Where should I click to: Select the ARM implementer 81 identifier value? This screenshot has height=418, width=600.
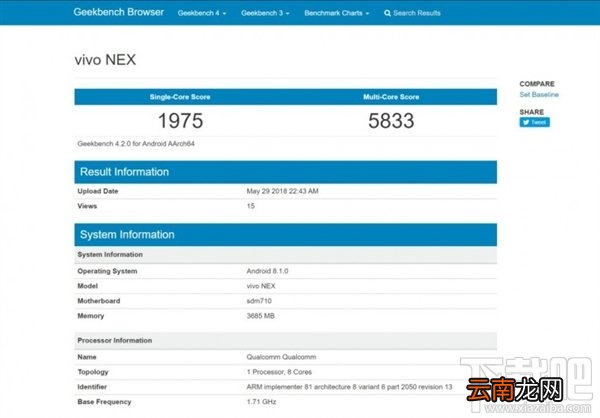click(349, 387)
